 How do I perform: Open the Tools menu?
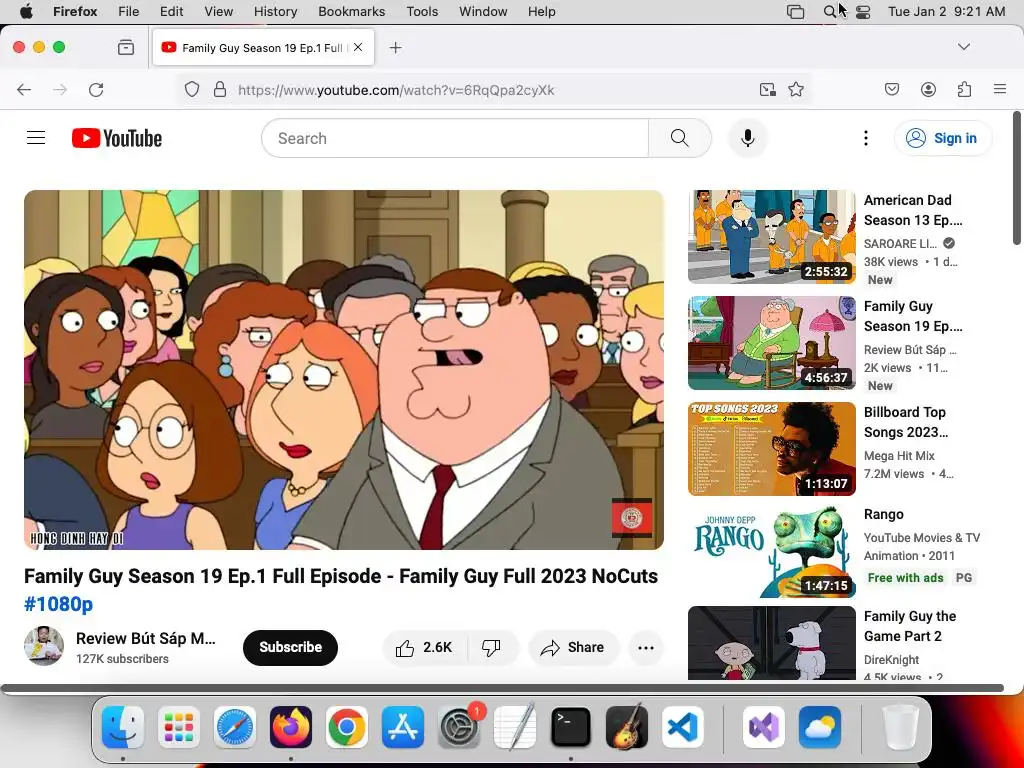[422, 12]
